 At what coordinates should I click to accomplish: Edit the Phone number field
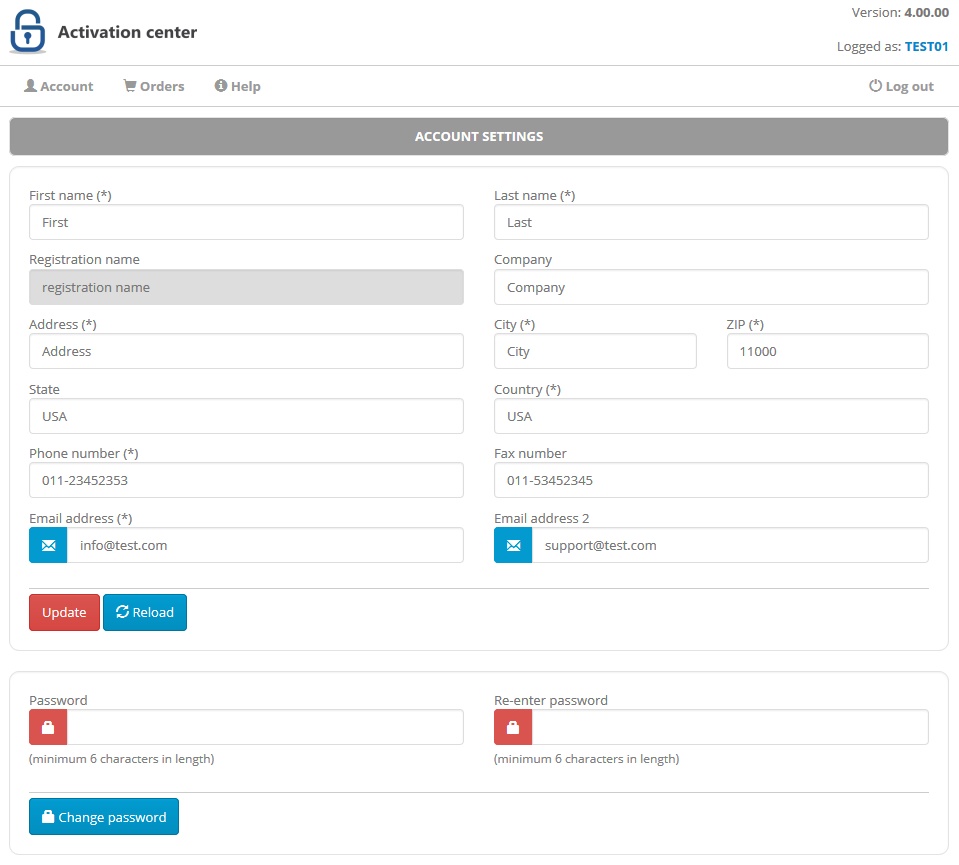246,480
